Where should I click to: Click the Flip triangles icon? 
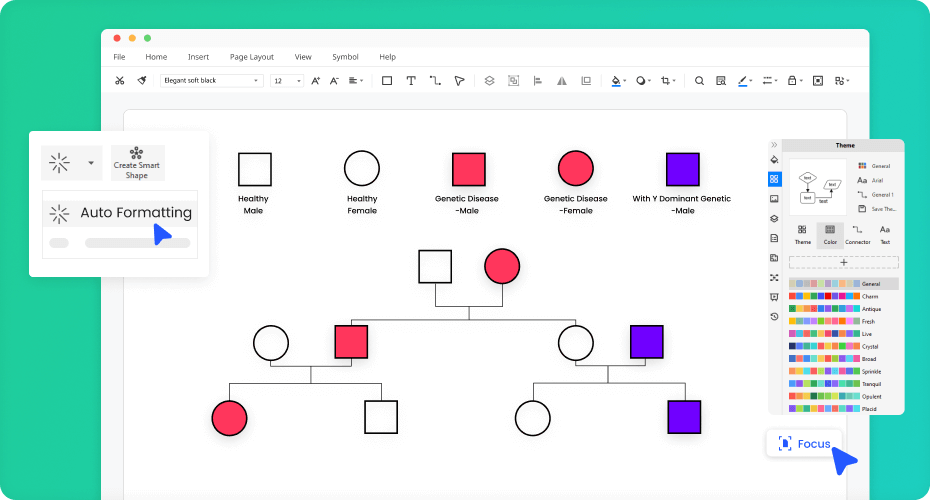pyautogui.click(x=562, y=81)
